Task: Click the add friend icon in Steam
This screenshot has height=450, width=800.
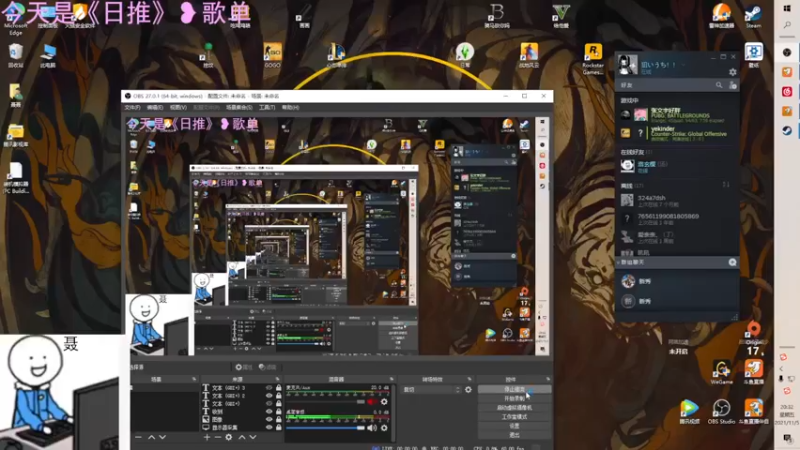Action: click(x=733, y=85)
